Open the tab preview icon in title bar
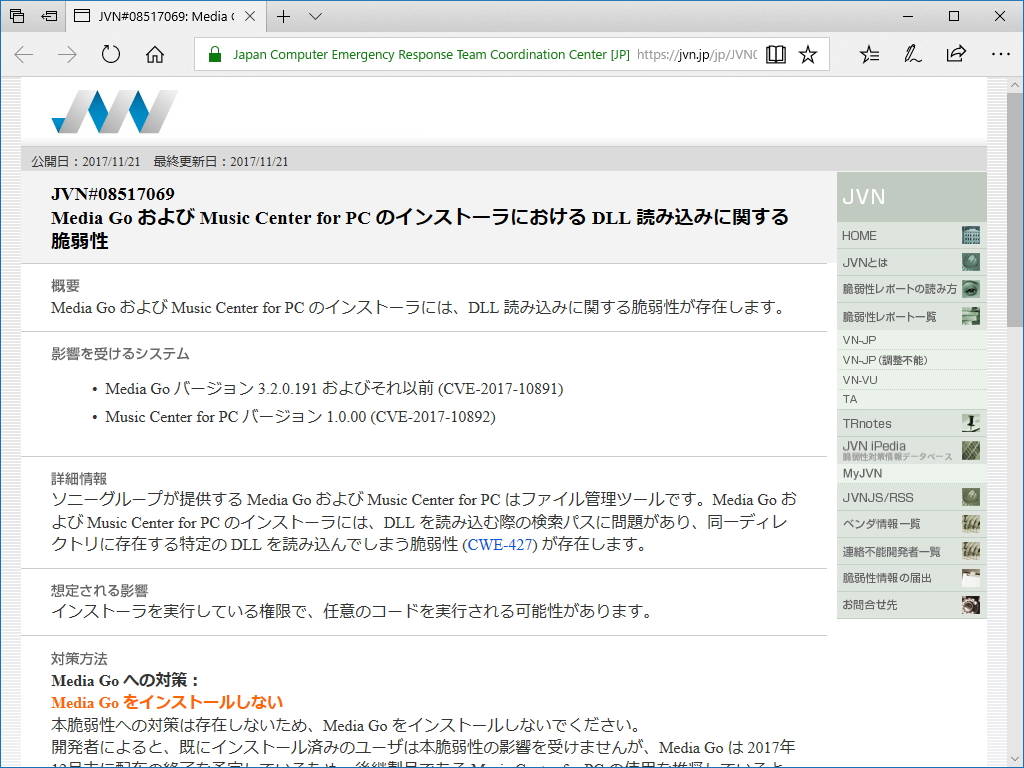1024x768 pixels. coord(18,16)
